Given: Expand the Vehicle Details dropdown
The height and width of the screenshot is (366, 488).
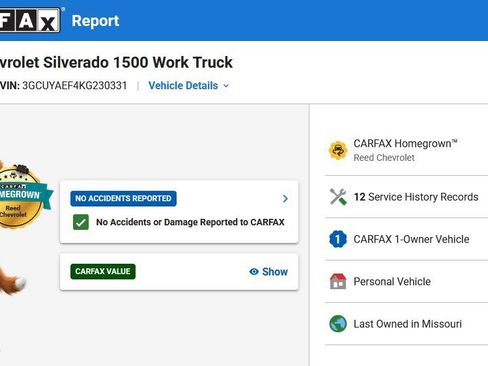Looking at the screenshot, I should click(x=189, y=86).
